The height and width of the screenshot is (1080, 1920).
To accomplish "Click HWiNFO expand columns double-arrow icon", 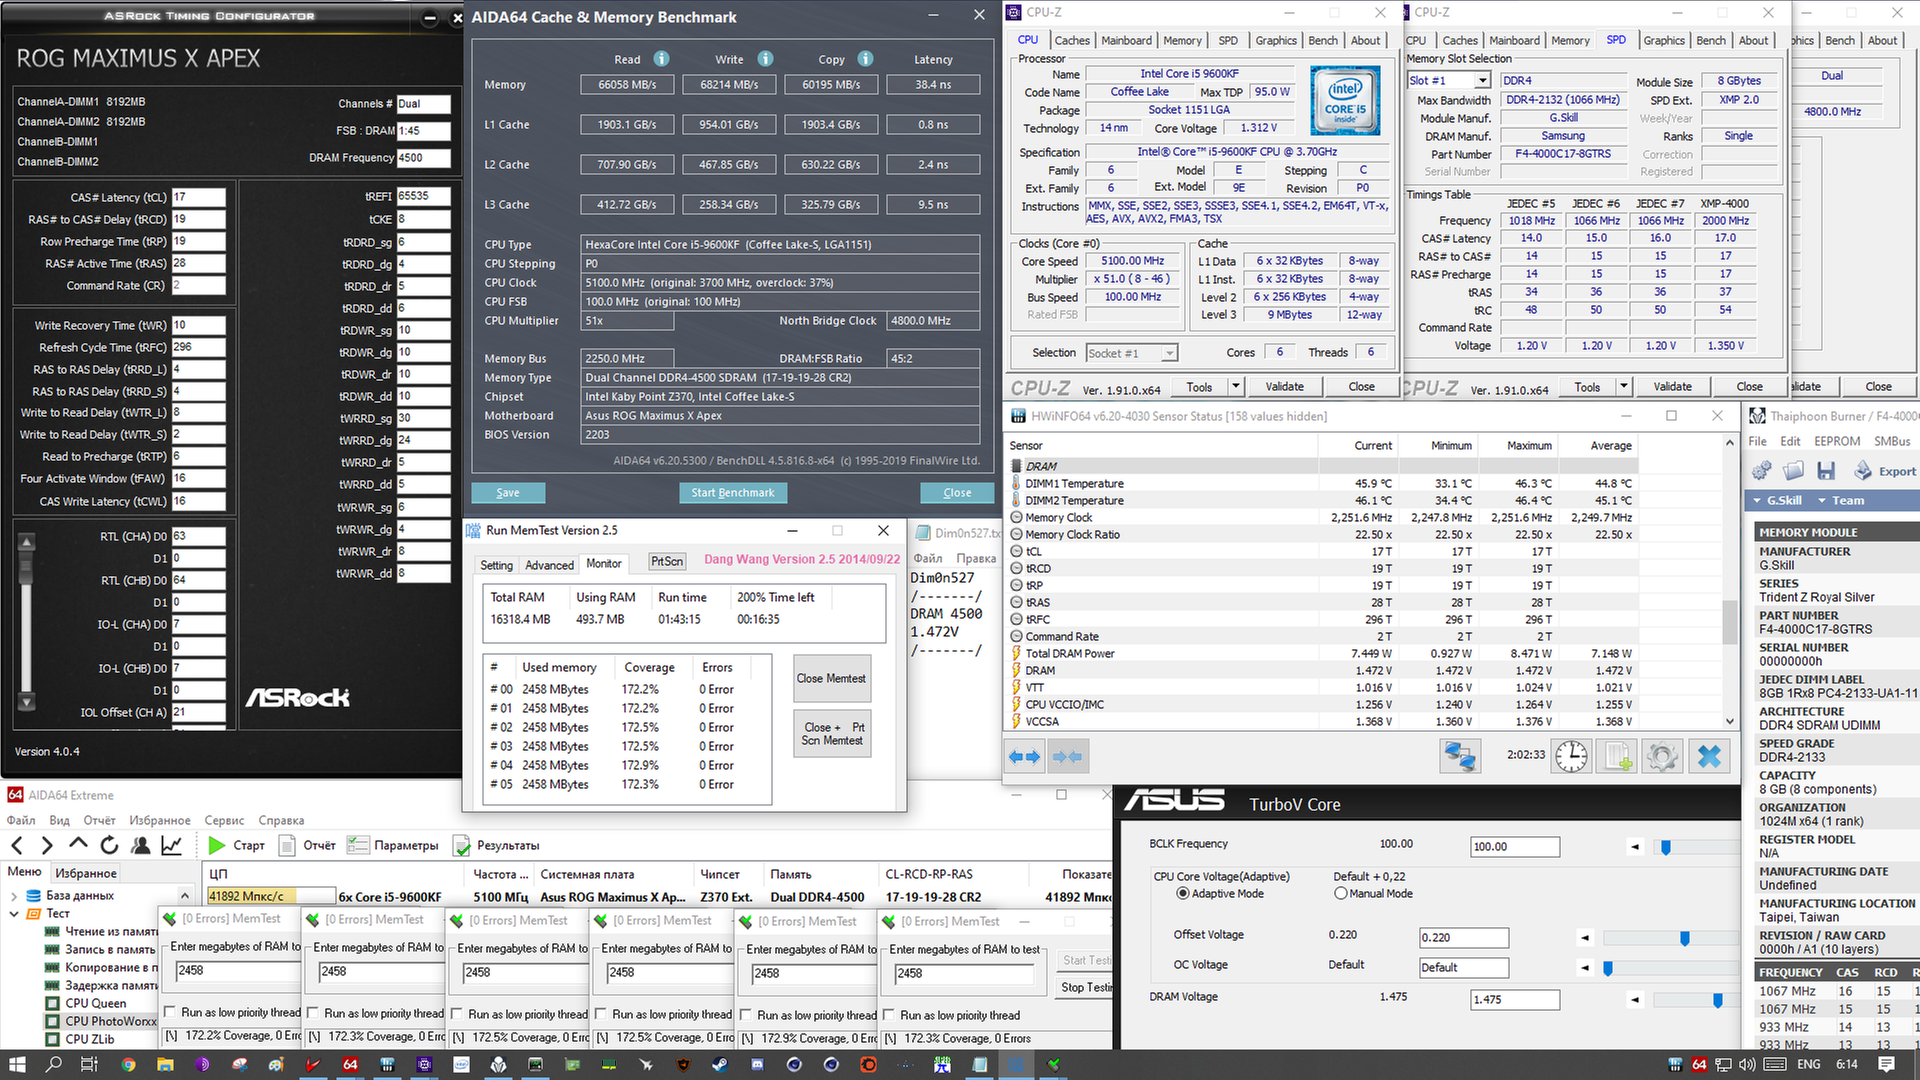I will point(1024,757).
